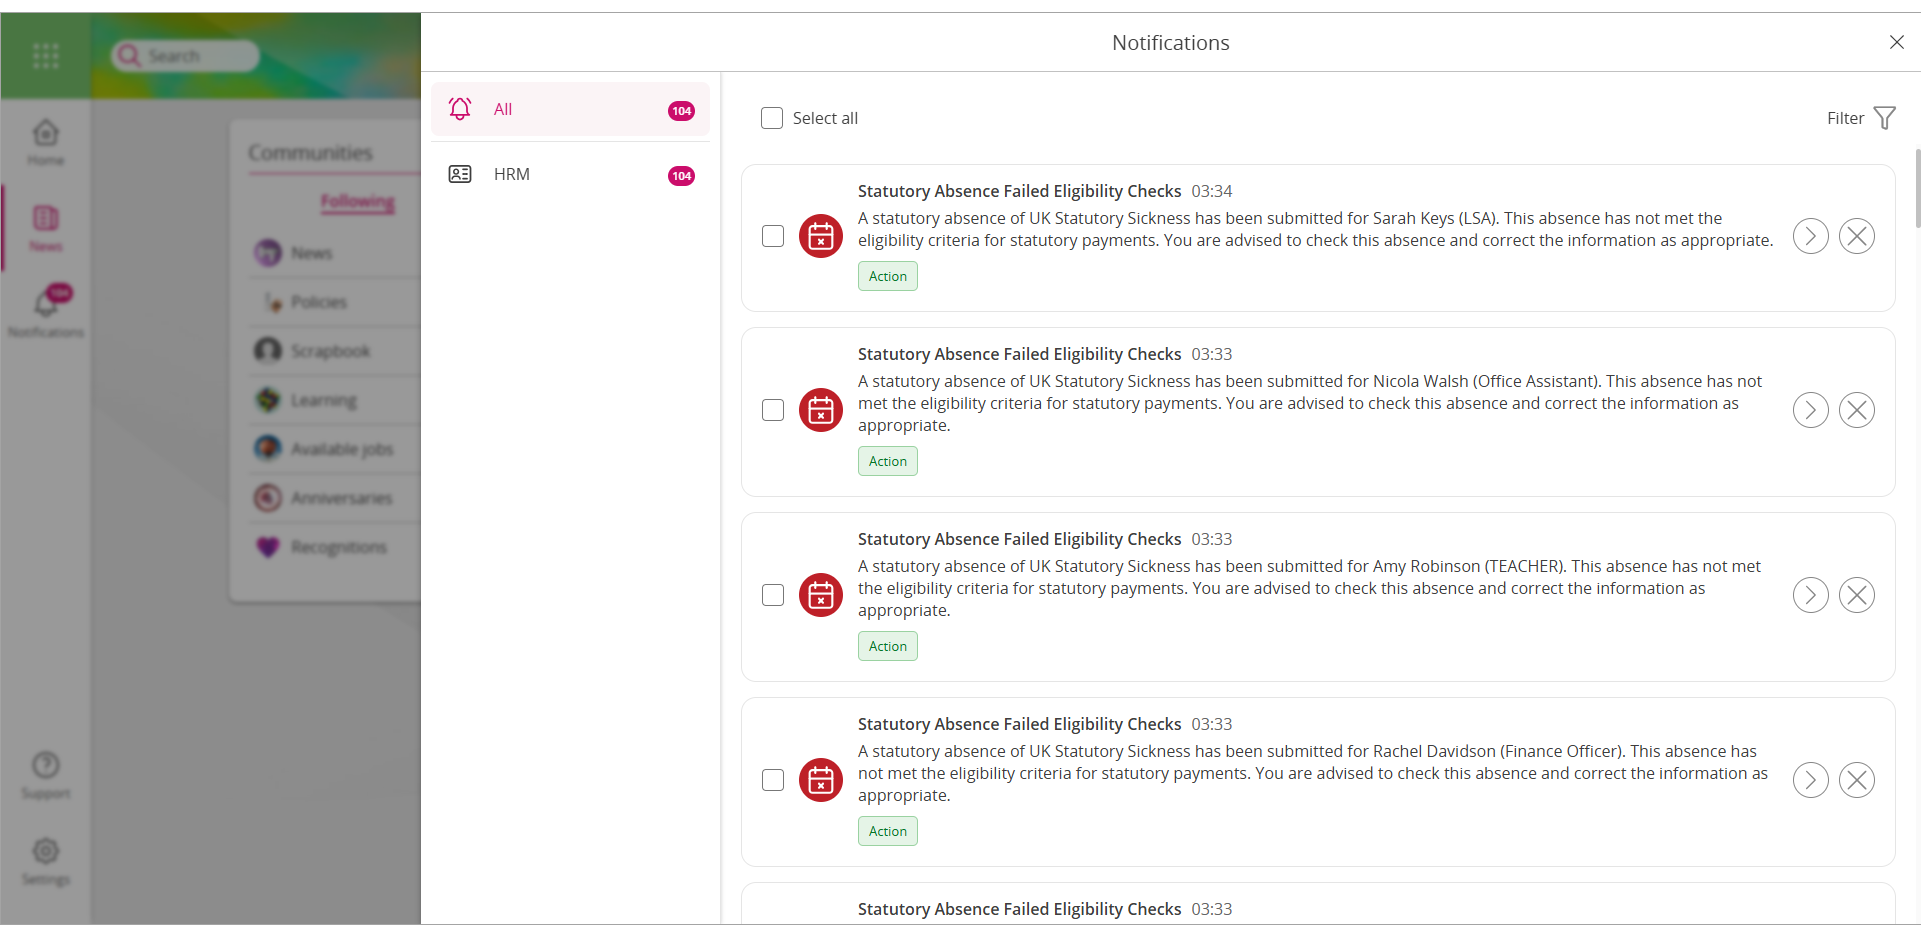Click the bell icon in the All category
The width and height of the screenshot is (1921, 925).
pyautogui.click(x=460, y=109)
